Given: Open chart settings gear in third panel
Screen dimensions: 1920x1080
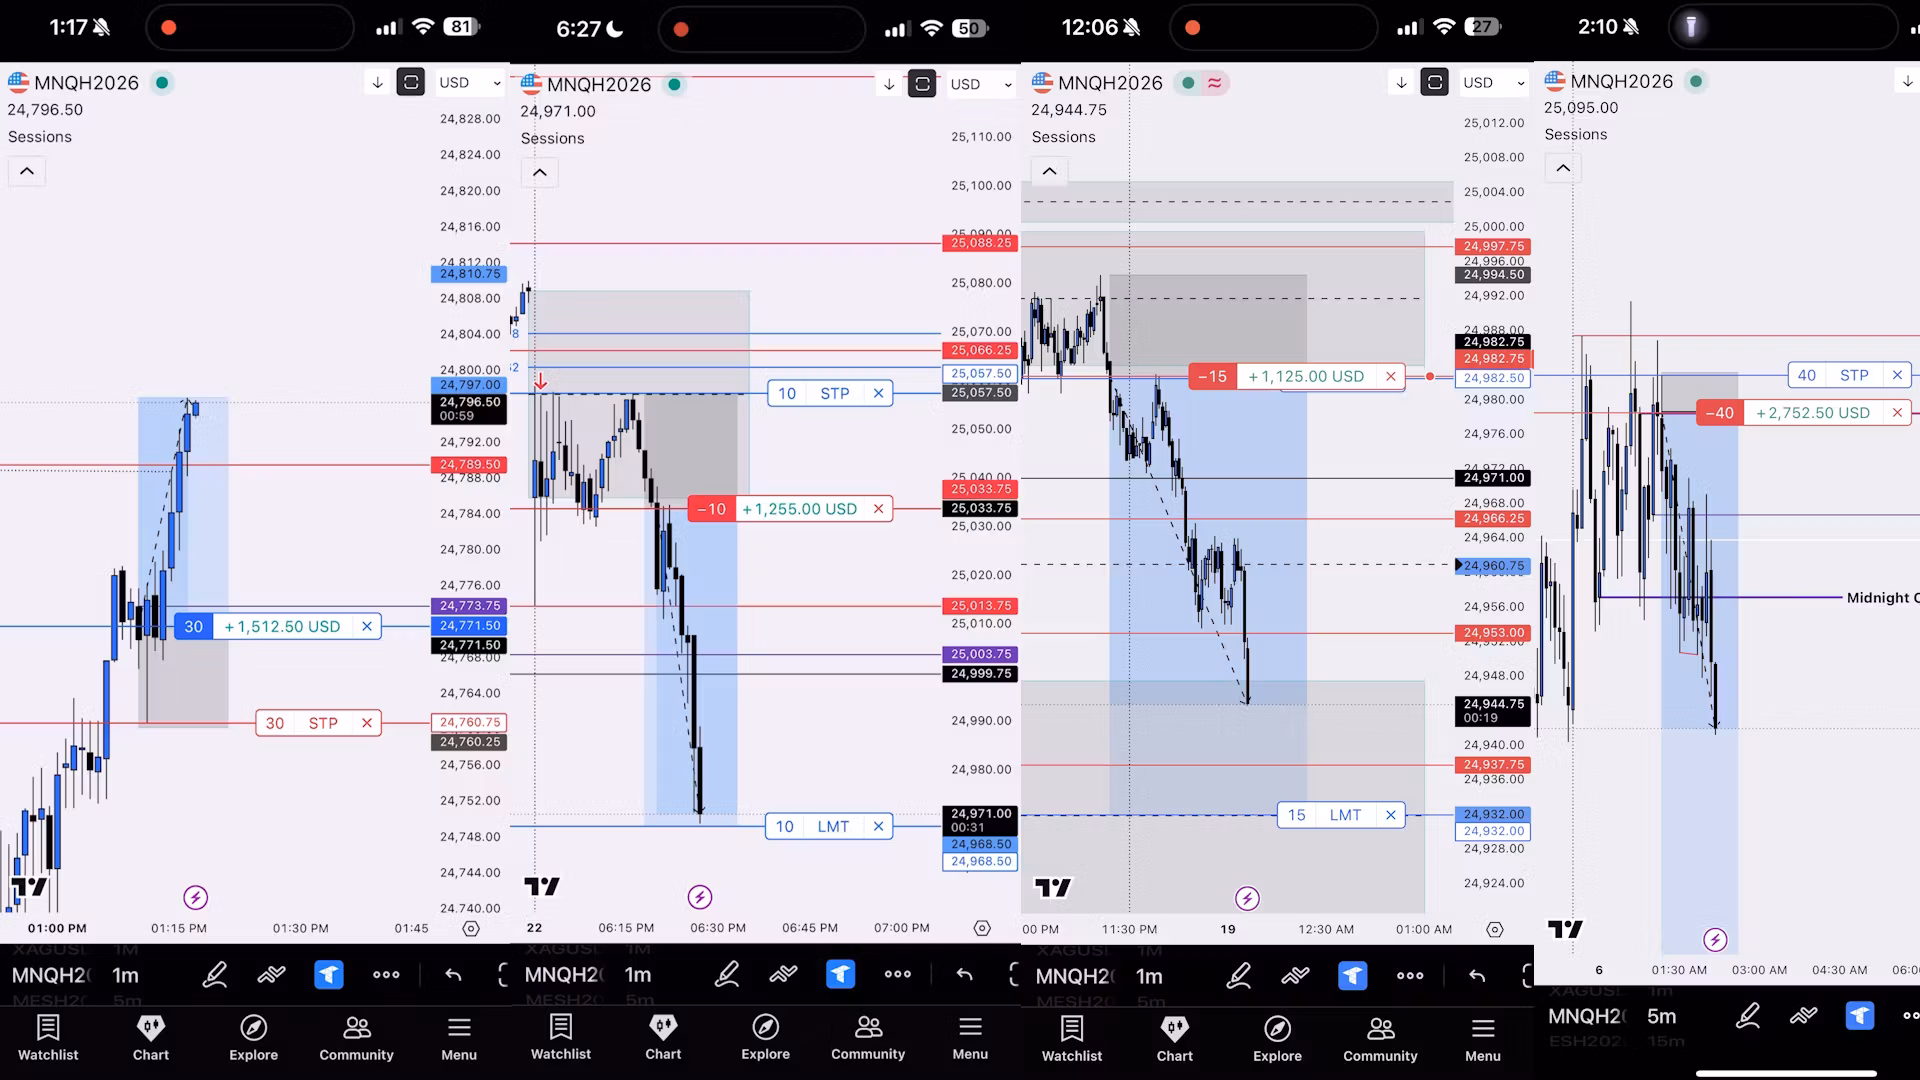Looking at the screenshot, I should [x=1495, y=929].
